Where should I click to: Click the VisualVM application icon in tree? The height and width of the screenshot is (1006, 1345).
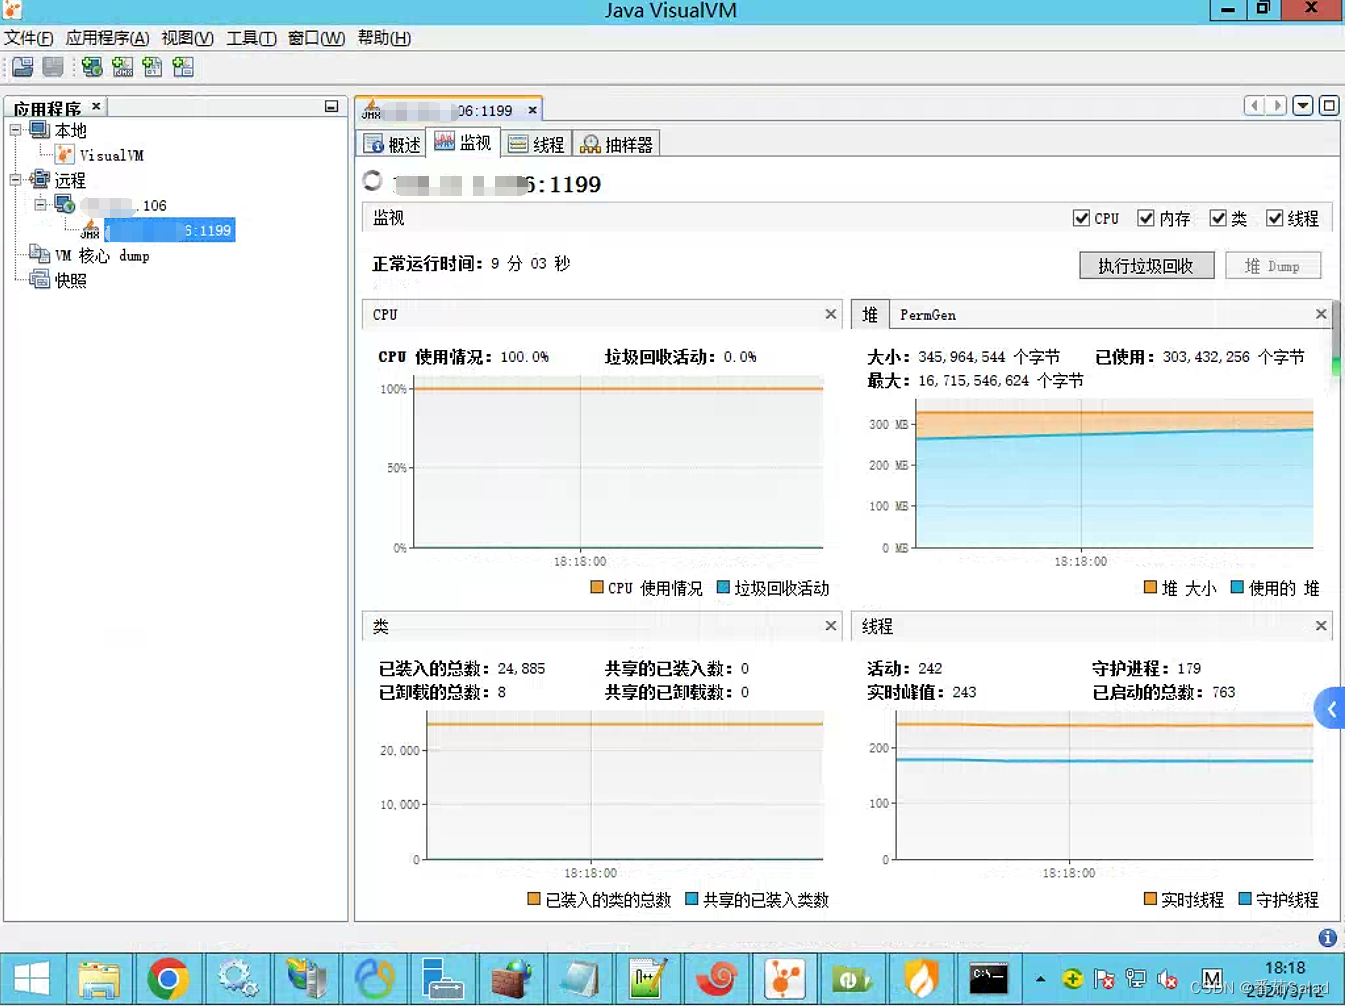click(65, 154)
